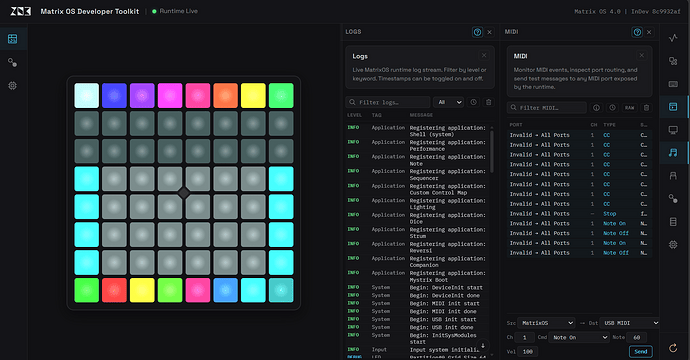Toggle RAW view in MIDI panel
Image resolution: width=690 pixels, height=360 pixels.
click(x=629, y=107)
